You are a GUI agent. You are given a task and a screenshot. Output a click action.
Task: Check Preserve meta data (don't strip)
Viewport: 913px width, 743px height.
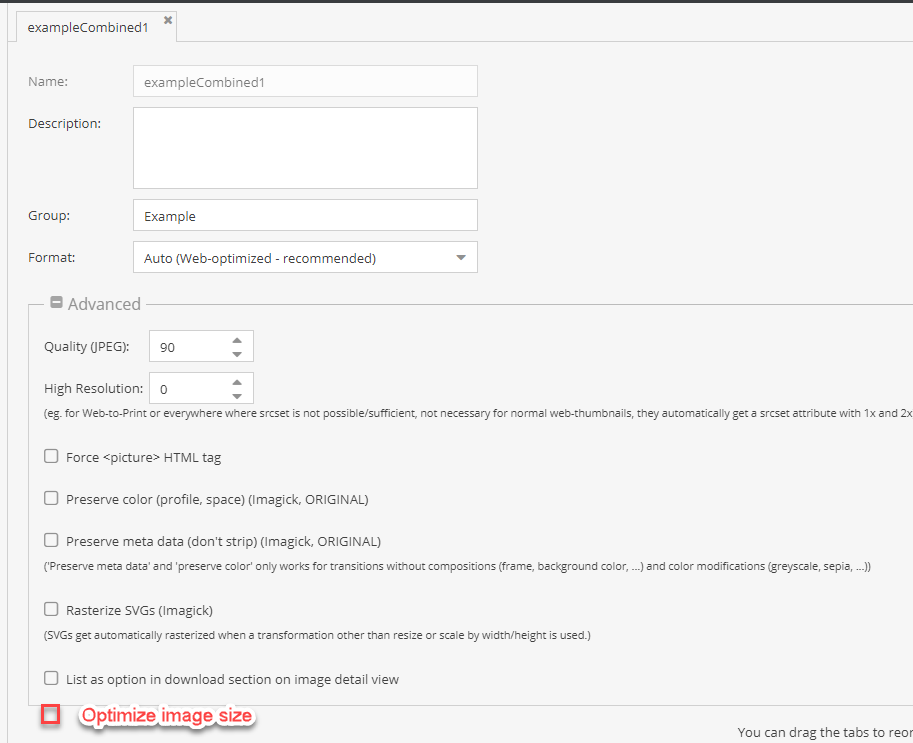[51, 540]
